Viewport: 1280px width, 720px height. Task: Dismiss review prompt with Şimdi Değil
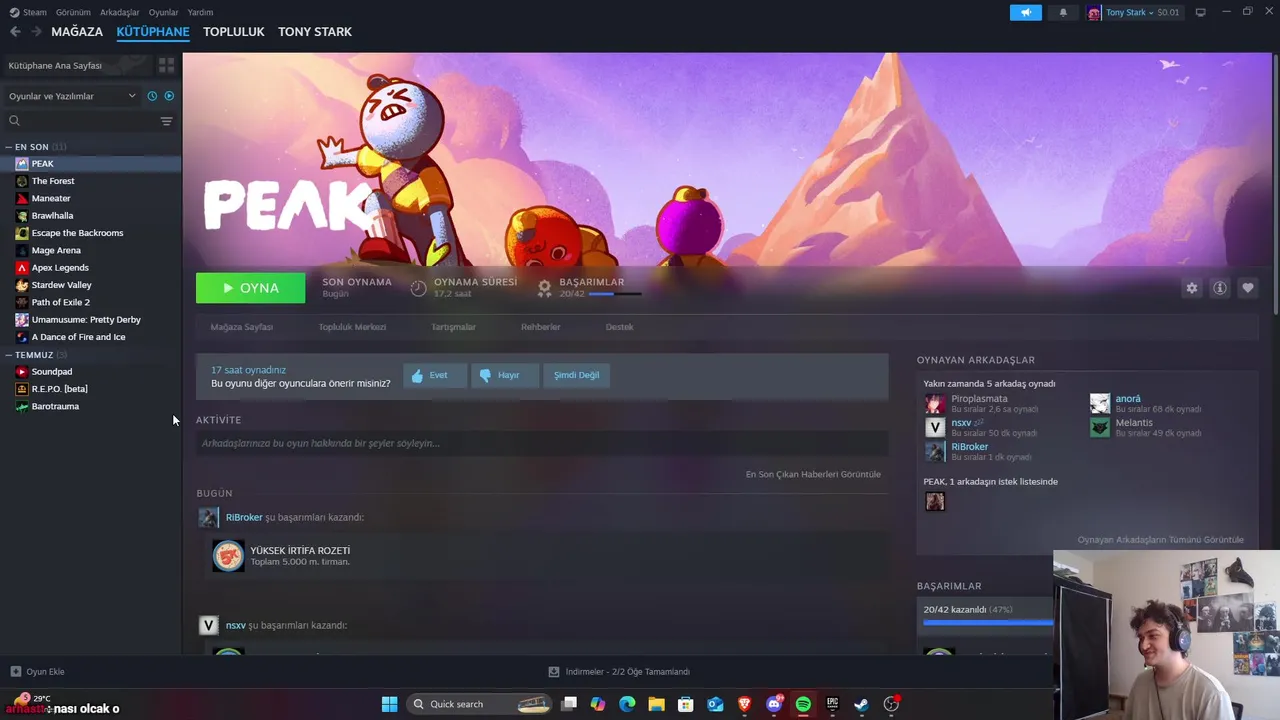577,375
